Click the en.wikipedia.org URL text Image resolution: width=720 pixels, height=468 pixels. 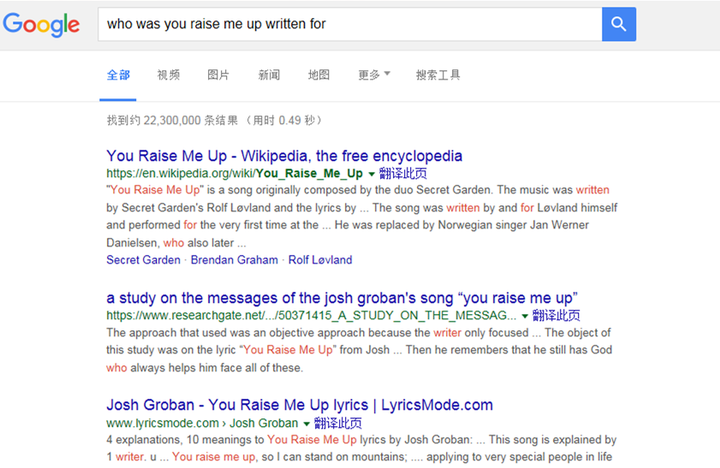(235, 173)
